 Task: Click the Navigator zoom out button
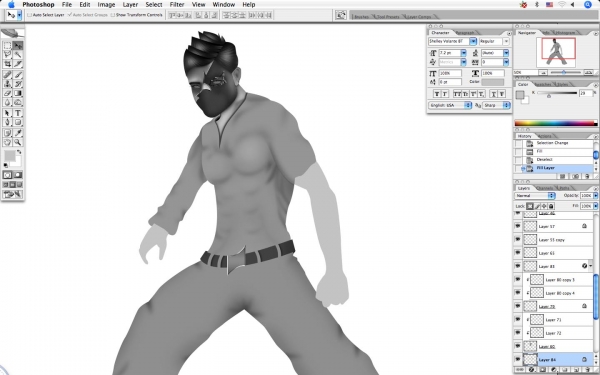tap(543, 72)
